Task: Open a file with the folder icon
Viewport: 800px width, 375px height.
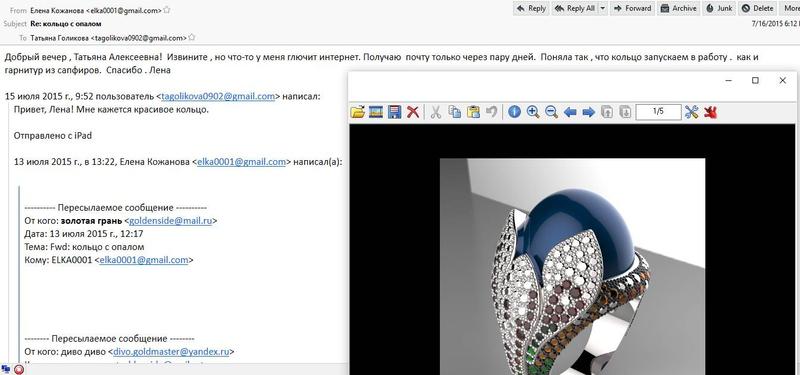Action: click(x=358, y=112)
